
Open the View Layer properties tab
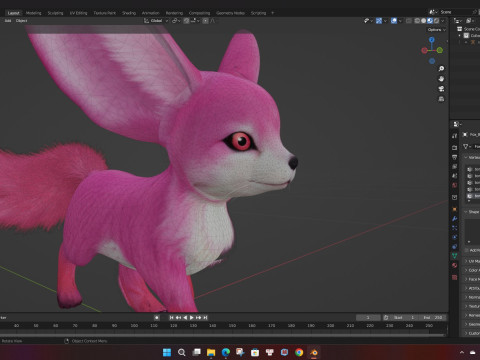(x=455, y=166)
